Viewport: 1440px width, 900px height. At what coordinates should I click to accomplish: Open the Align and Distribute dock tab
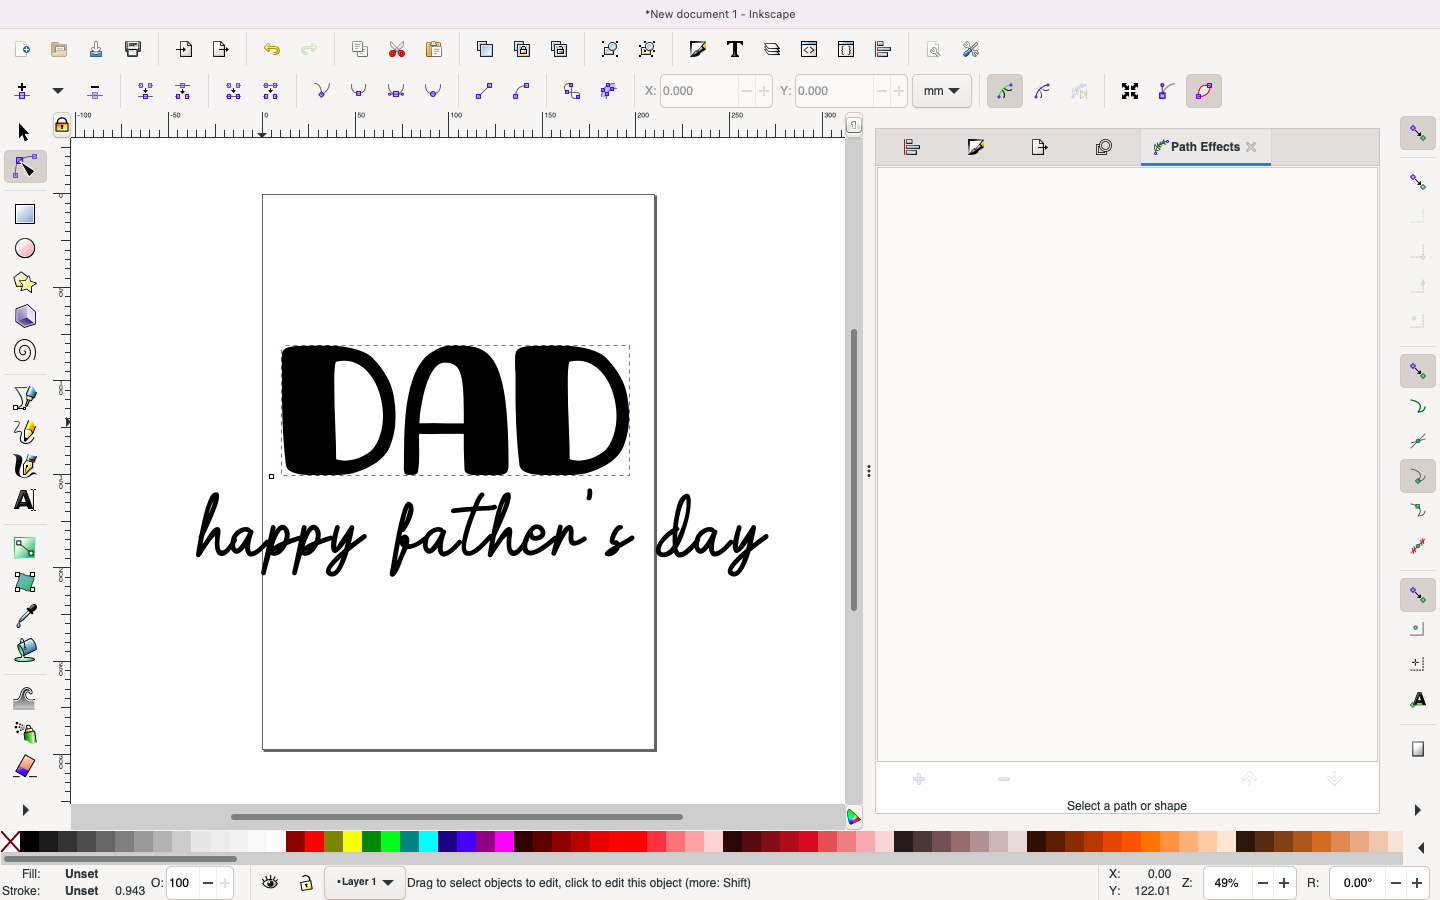tap(912, 147)
